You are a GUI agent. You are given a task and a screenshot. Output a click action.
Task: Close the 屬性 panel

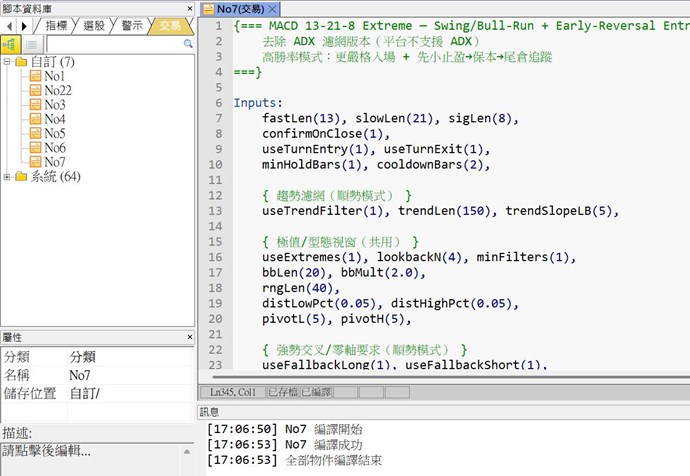click(x=188, y=338)
